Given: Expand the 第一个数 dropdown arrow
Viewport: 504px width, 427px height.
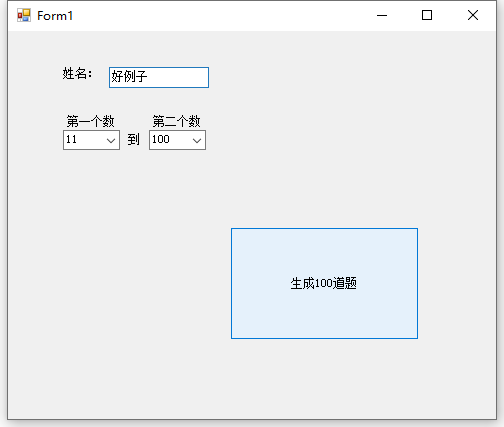Looking at the screenshot, I should pyautogui.click(x=111, y=140).
